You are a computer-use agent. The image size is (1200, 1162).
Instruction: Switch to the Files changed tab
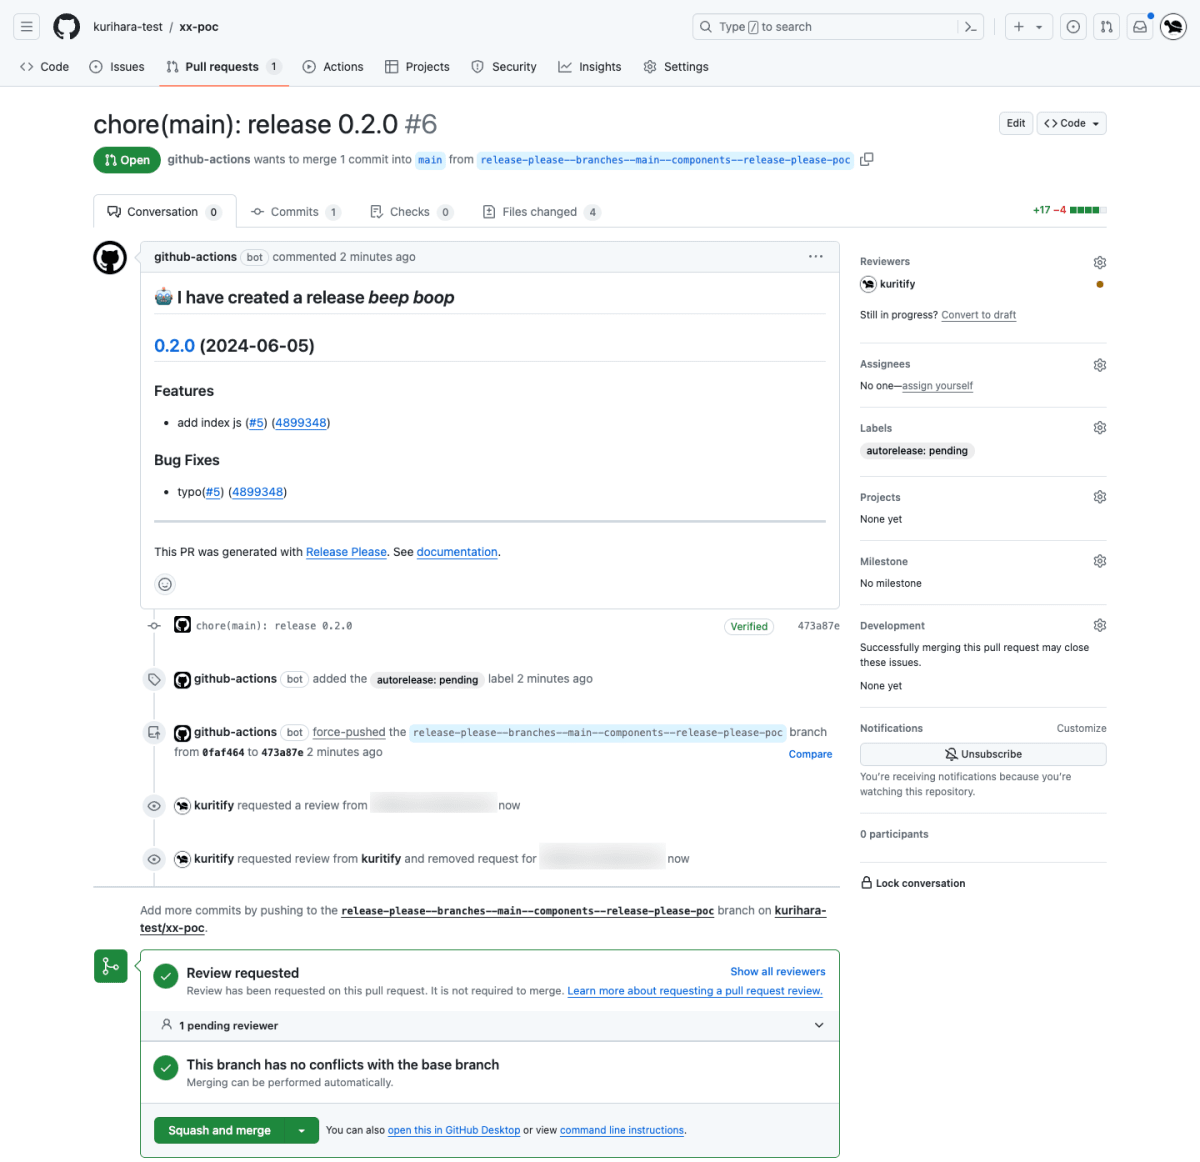pos(541,212)
